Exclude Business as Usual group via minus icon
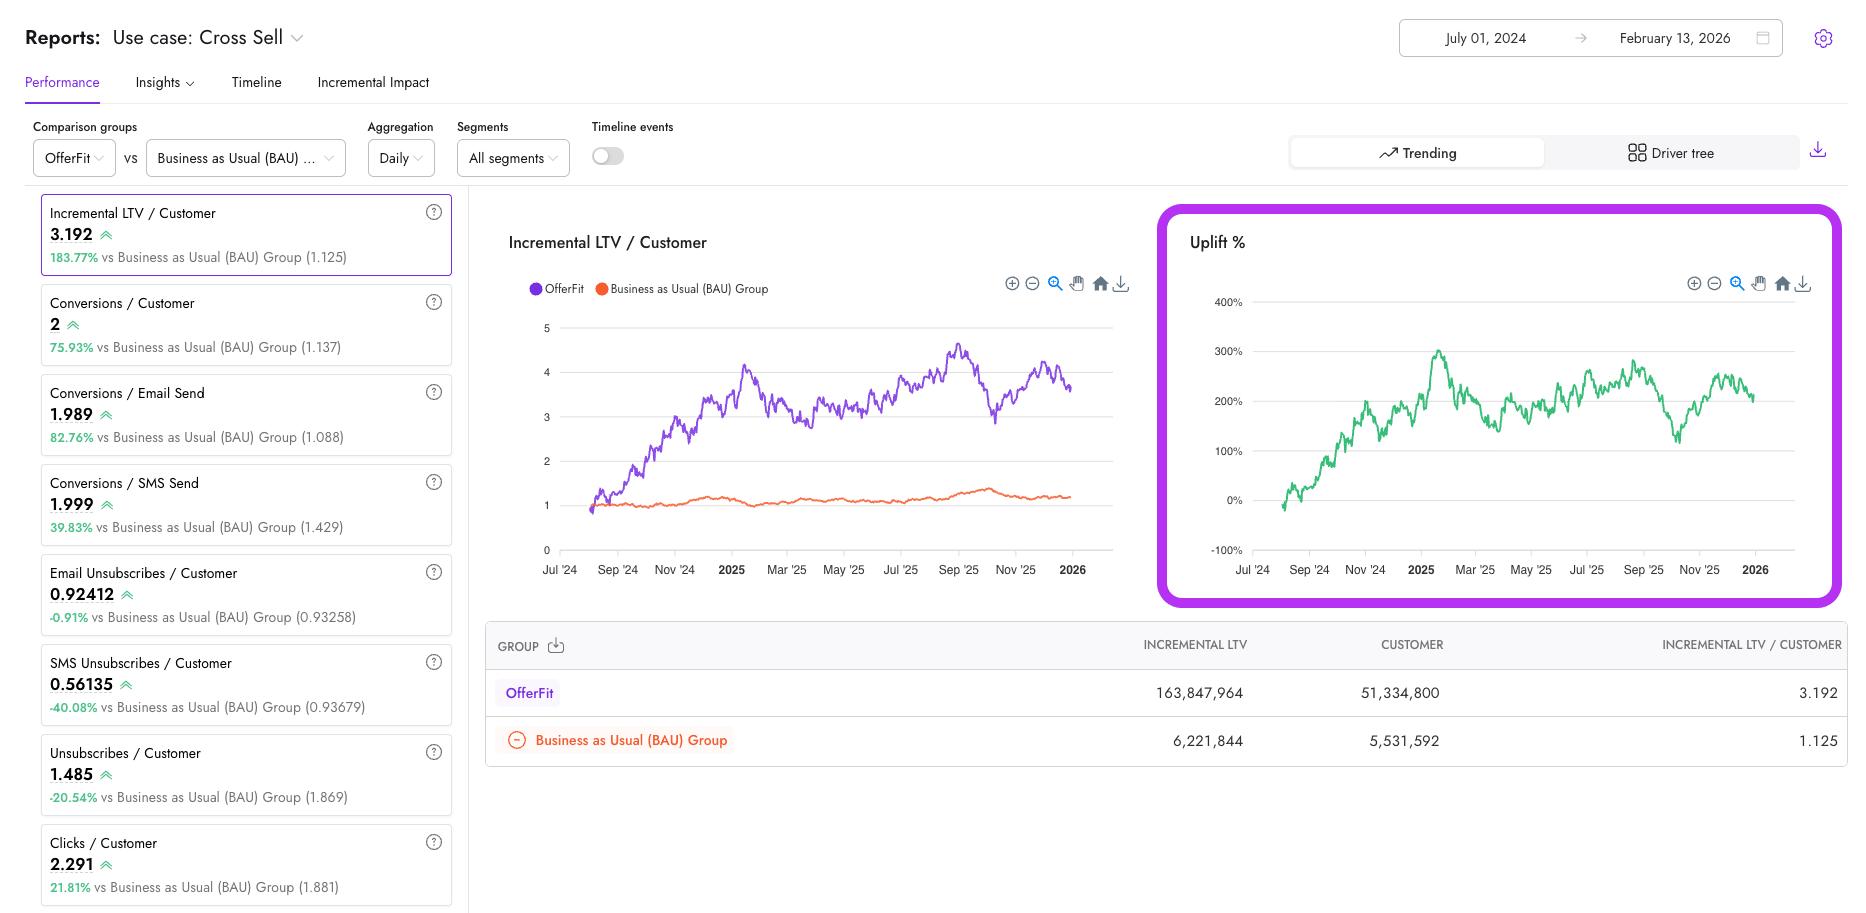Viewport: 1866px width, 913px height. pos(517,740)
